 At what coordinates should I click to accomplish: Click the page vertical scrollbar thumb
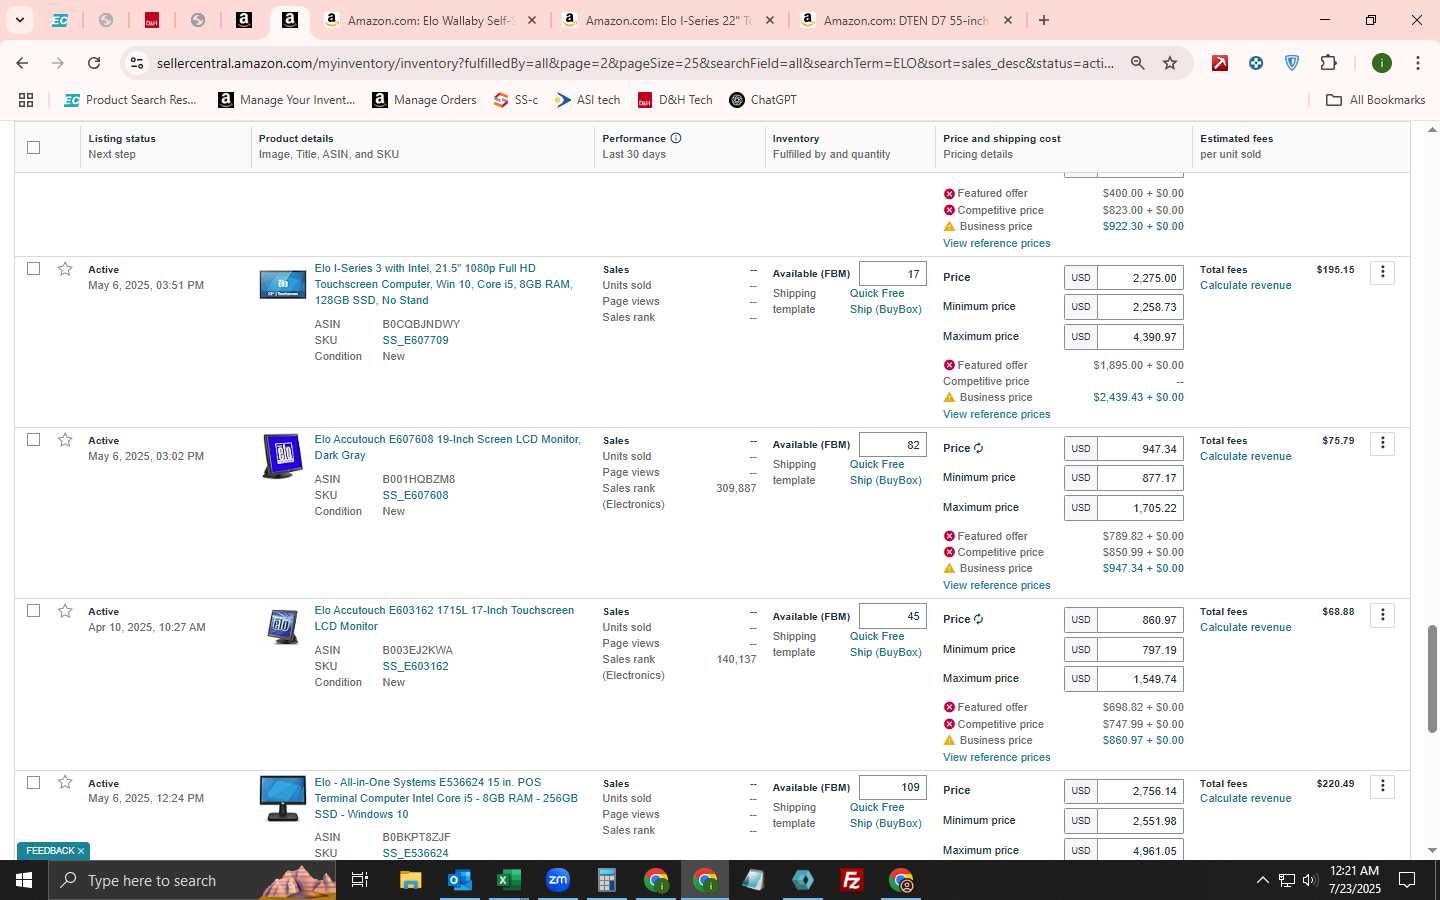pyautogui.click(x=1432, y=679)
